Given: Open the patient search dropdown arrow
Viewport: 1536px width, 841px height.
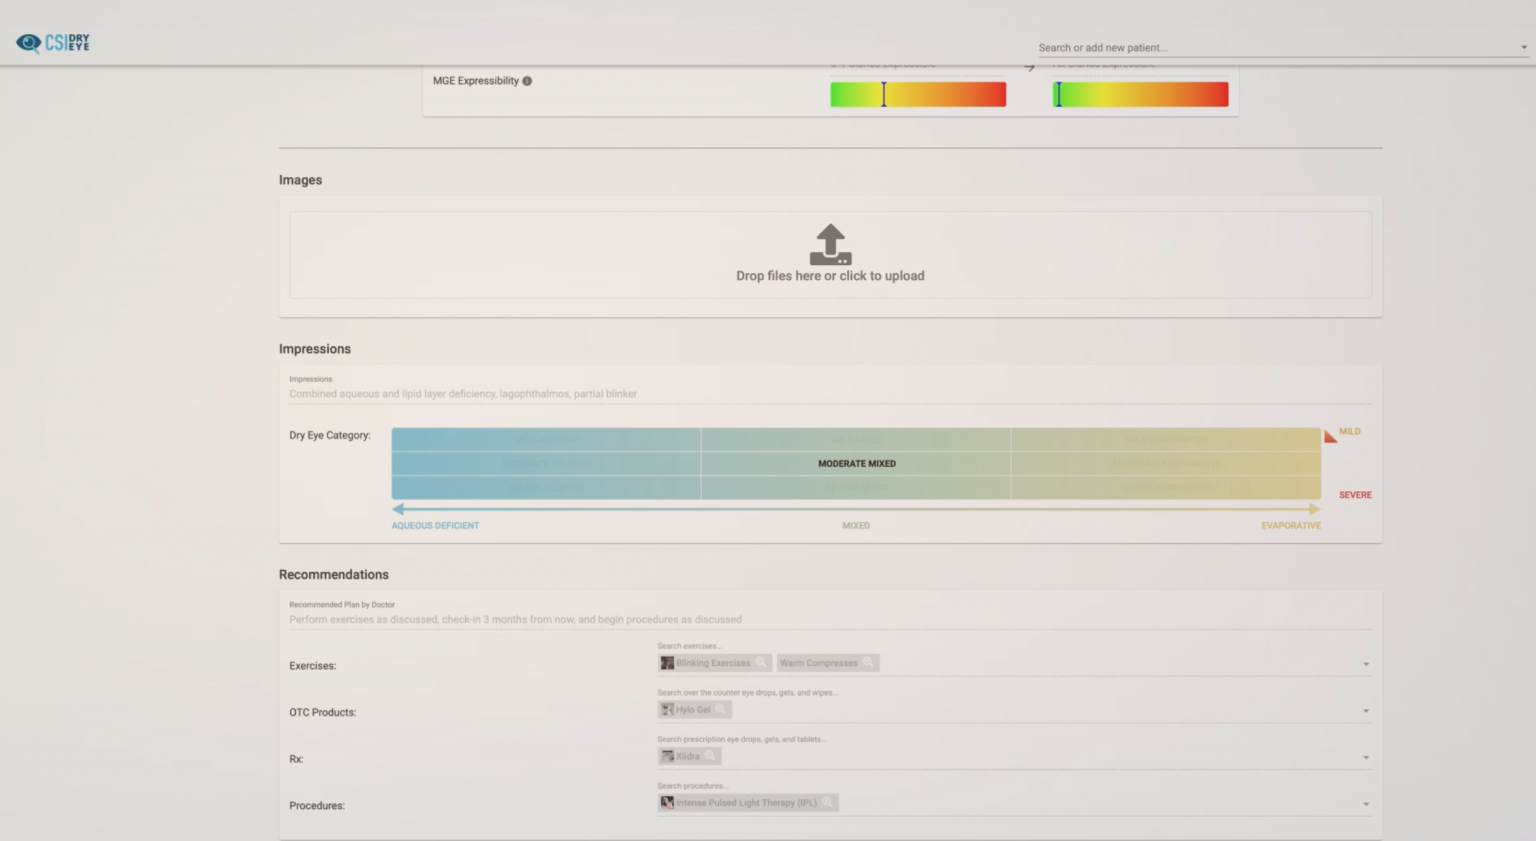Looking at the screenshot, I should coord(1521,47).
